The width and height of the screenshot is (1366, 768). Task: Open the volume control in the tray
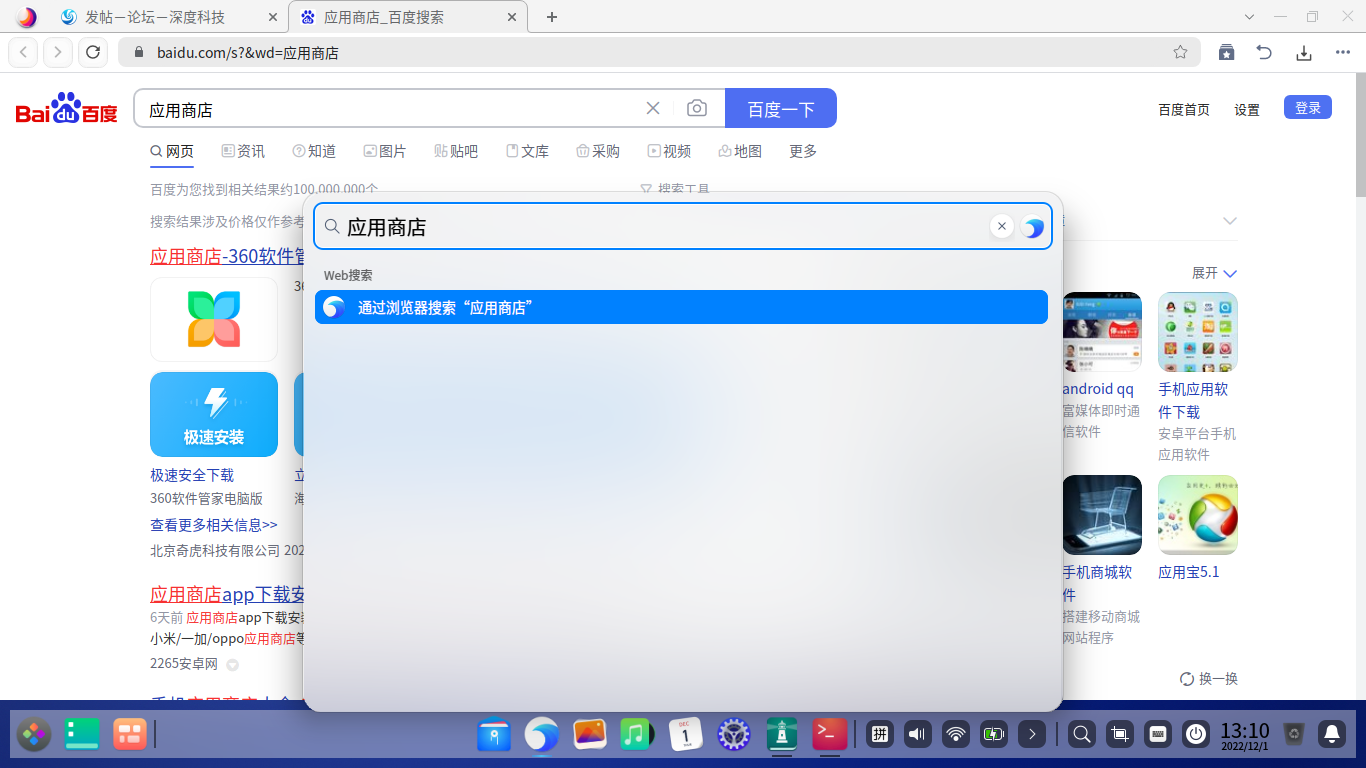[x=918, y=735]
